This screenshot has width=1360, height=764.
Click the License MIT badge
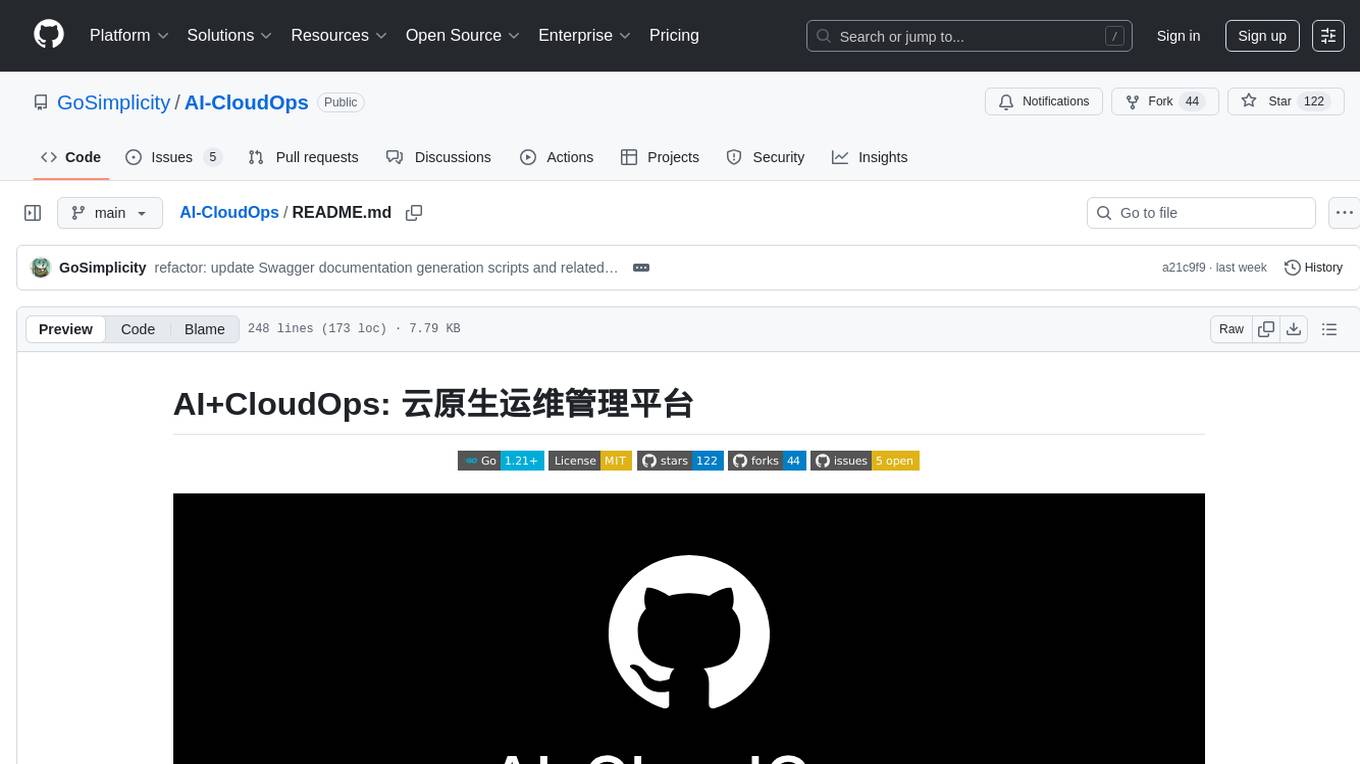pos(590,461)
